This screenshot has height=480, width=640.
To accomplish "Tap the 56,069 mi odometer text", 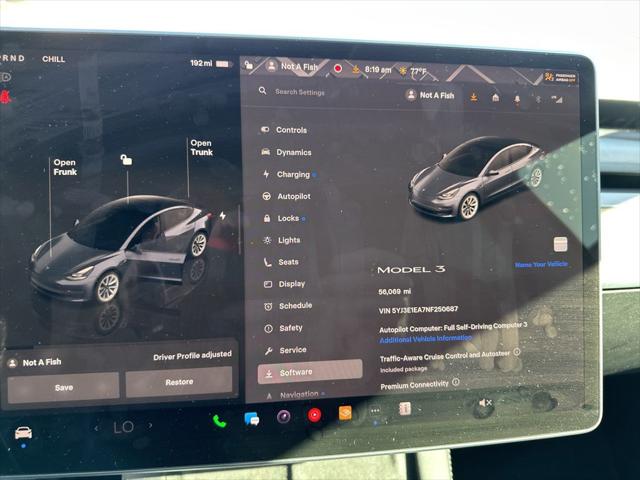I will click(394, 292).
